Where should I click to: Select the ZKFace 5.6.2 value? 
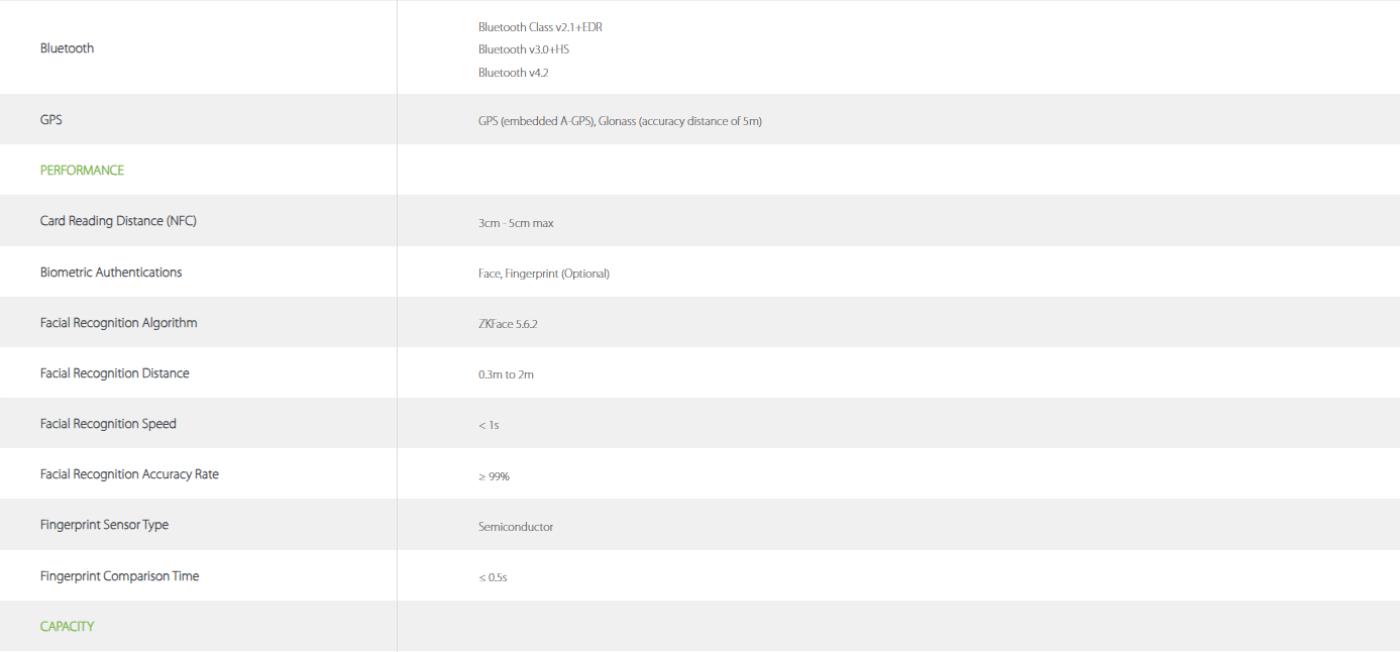509,324
